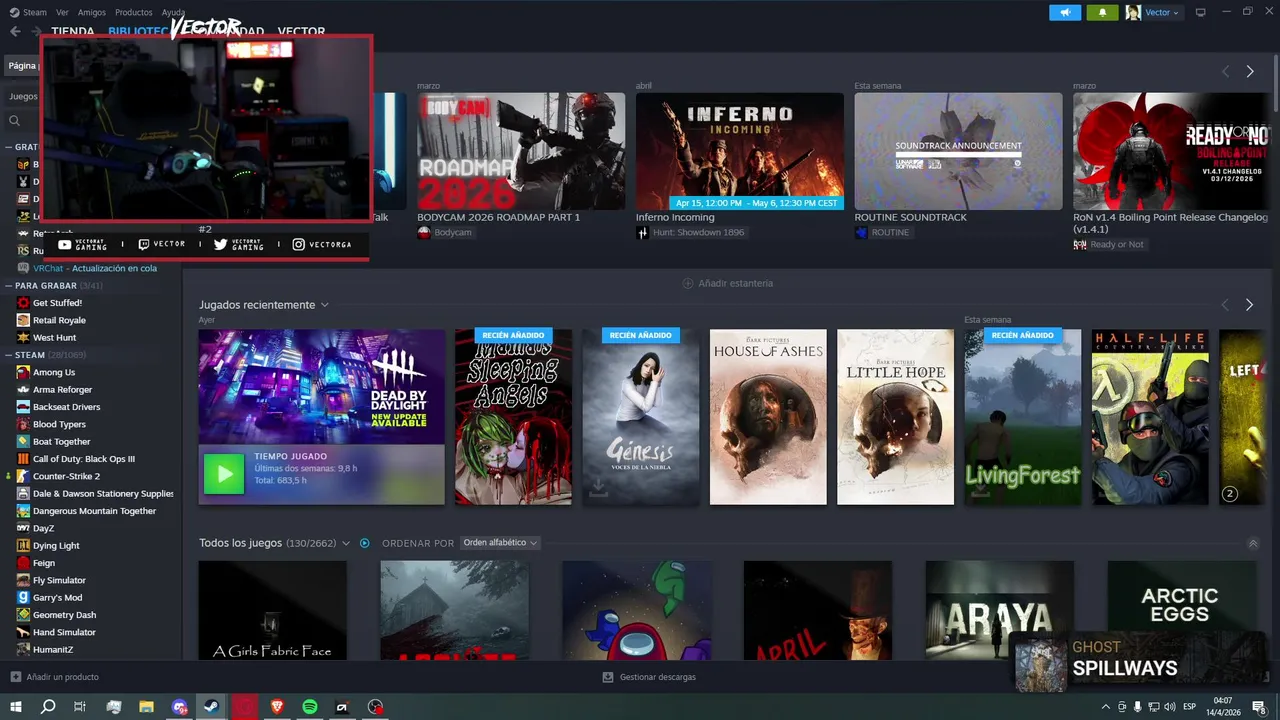Open File Explorer from the taskbar
Image resolution: width=1280 pixels, height=720 pixels.
coord(146,707)
